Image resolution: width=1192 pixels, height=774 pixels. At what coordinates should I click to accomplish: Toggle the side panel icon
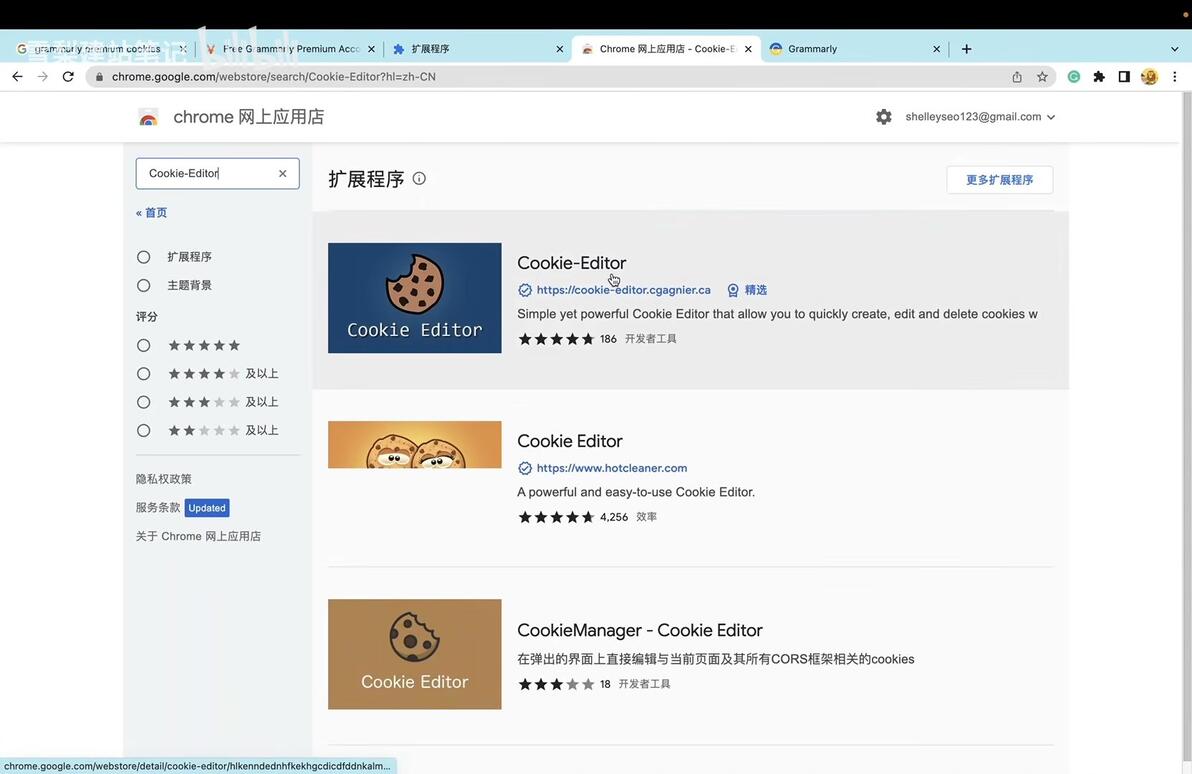click(1124, 77)
